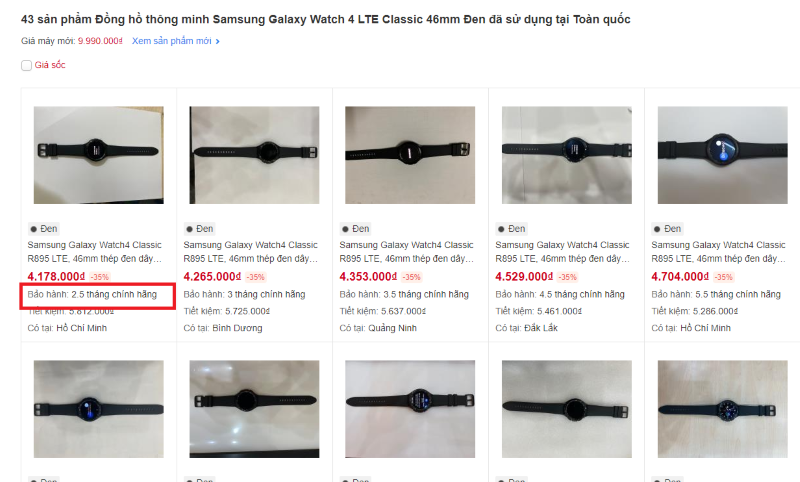The image size is (800, 482).
Task: Open the first watch image in the second row
Action: [98, 409]
